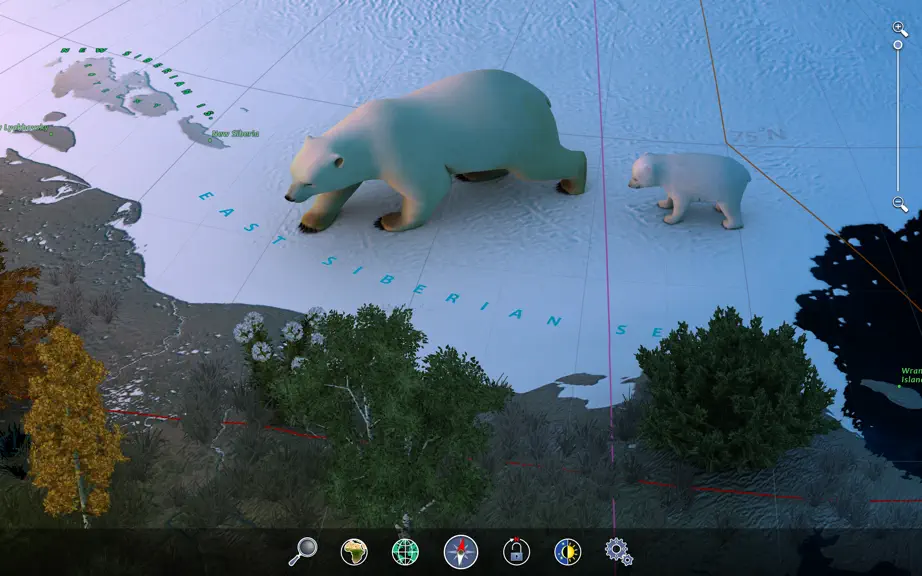This screenshot has width=922, height=576.
Task: Select the Wrangel Island place label
Action: point(911,376)
